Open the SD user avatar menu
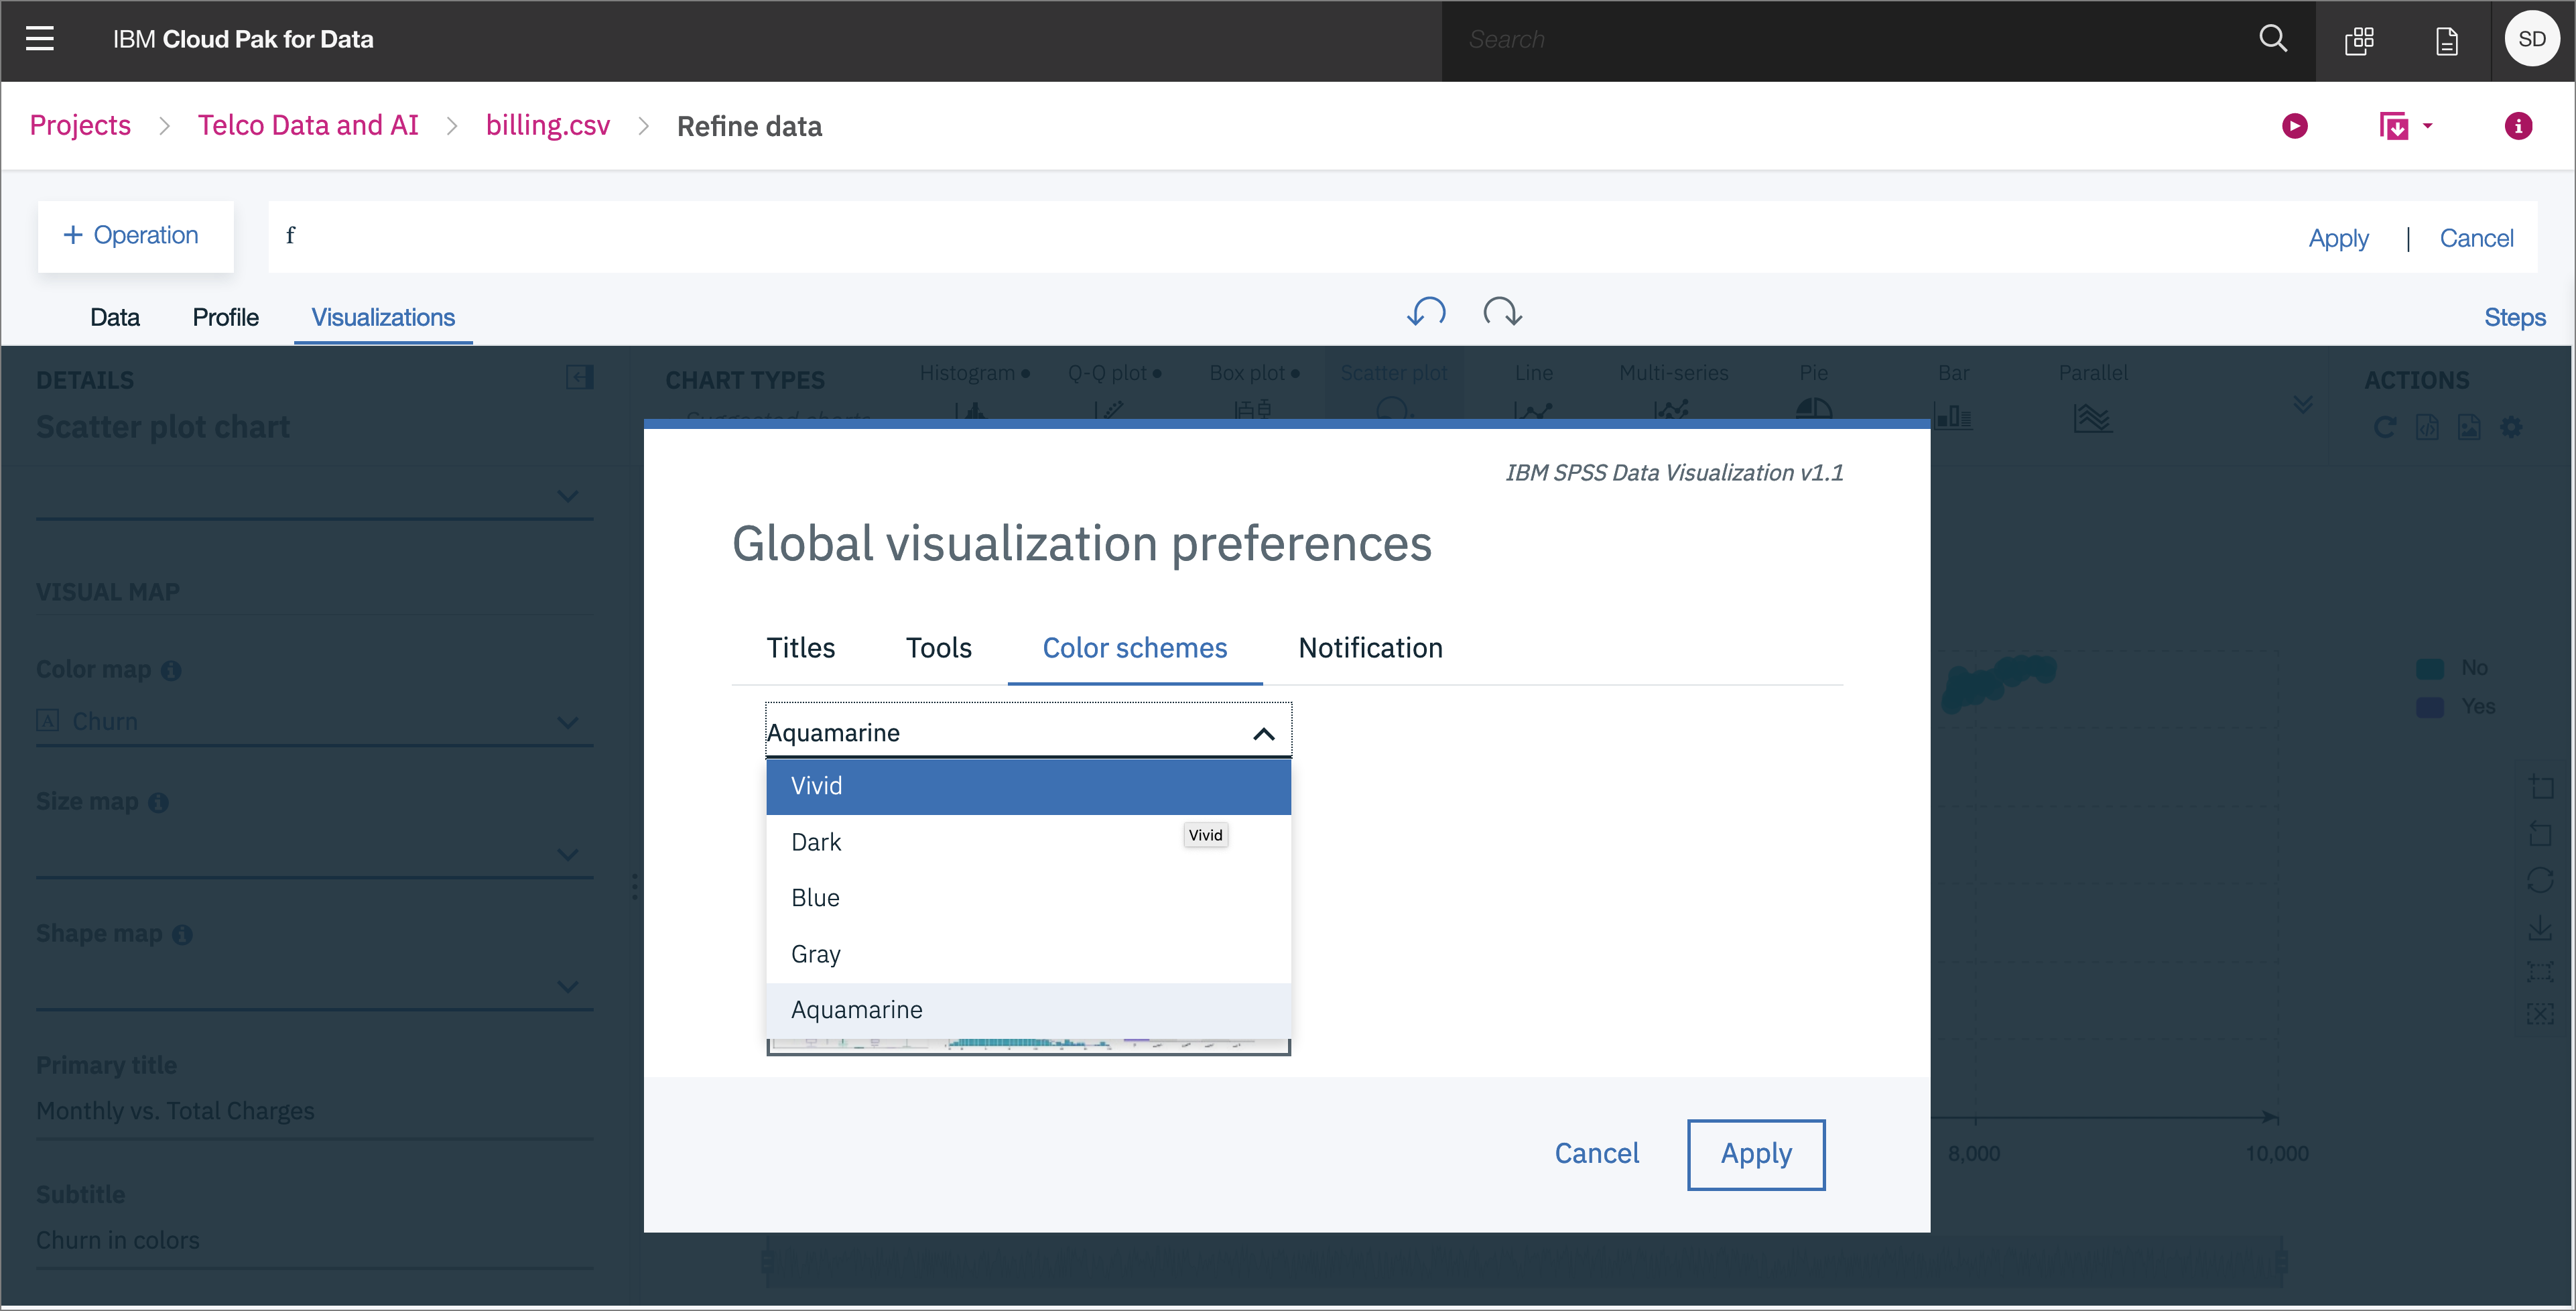This screenshot has height=1311, width=2576. [x=2531, y=39]
